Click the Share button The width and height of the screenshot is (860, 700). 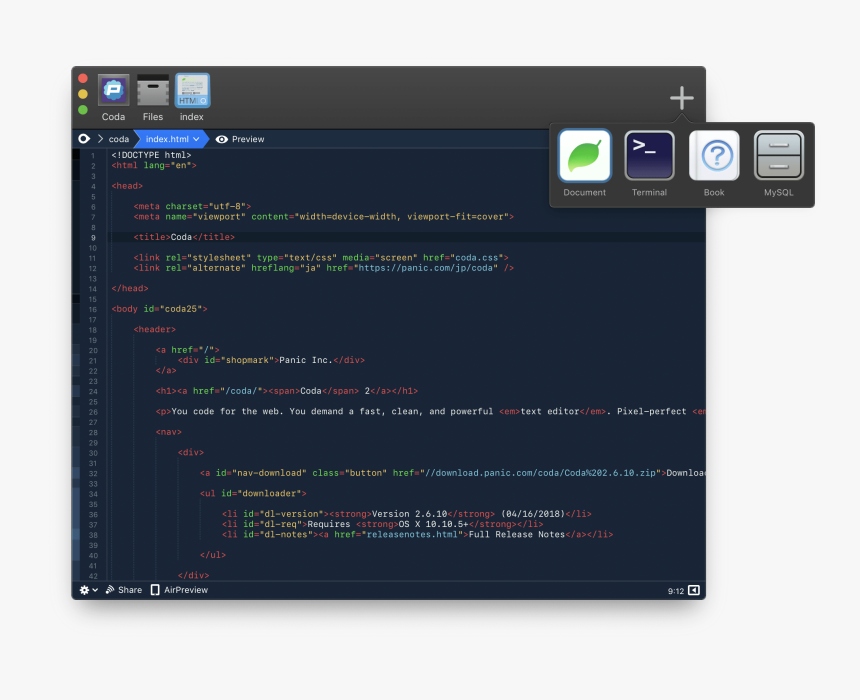[x=124, y=590]
